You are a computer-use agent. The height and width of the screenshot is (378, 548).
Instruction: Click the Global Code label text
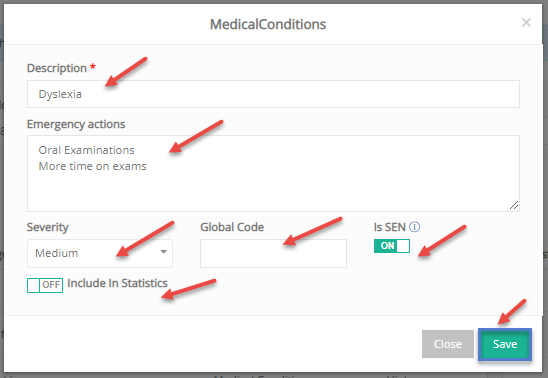232,227
